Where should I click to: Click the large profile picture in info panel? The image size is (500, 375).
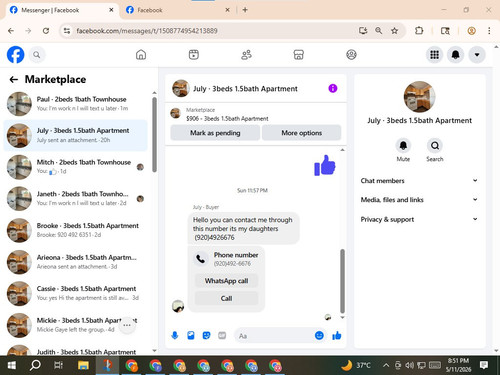click(x=419, y=97)
